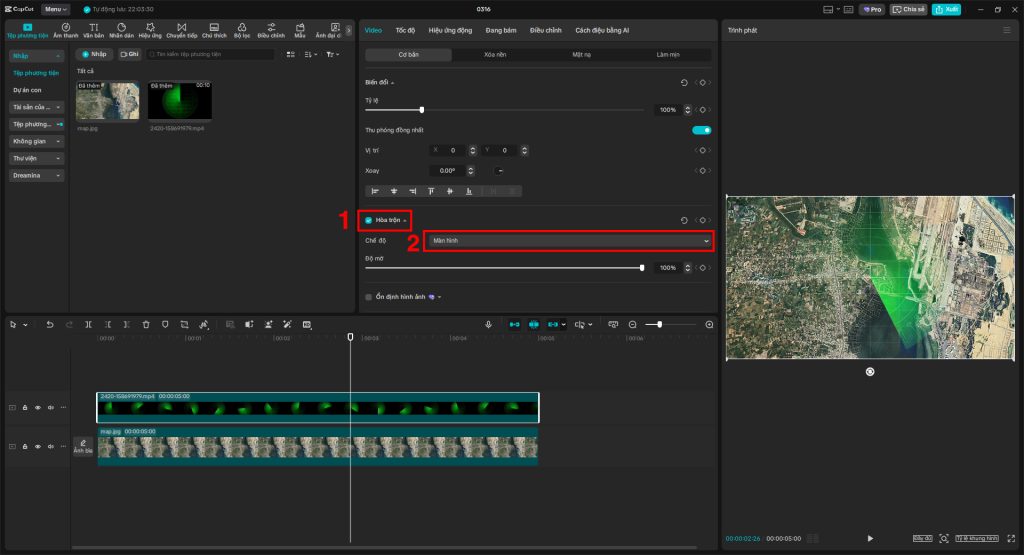Expand the Thư viện sidebar section
Screen dimensions: 1024x555
coord(37,158)
